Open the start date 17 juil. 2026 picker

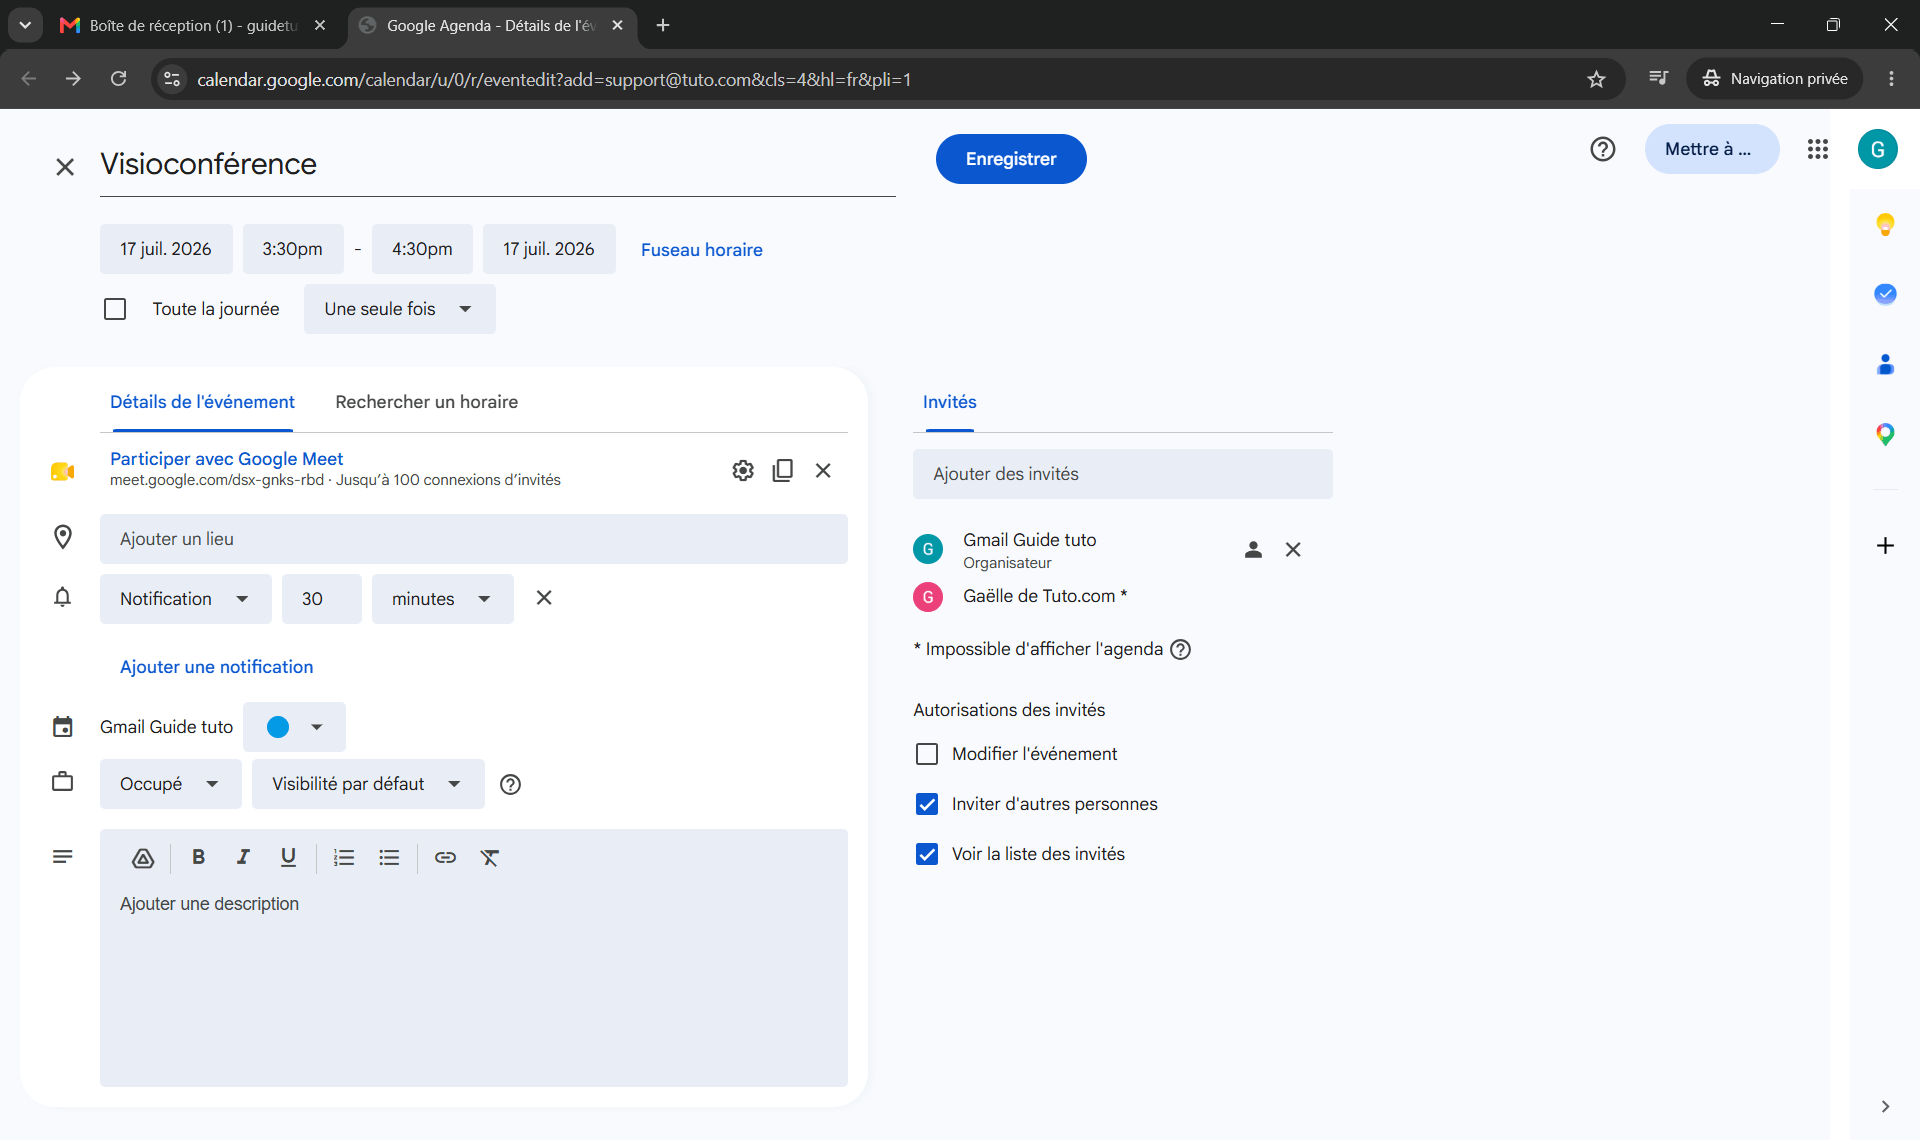(x=166, y=249)
